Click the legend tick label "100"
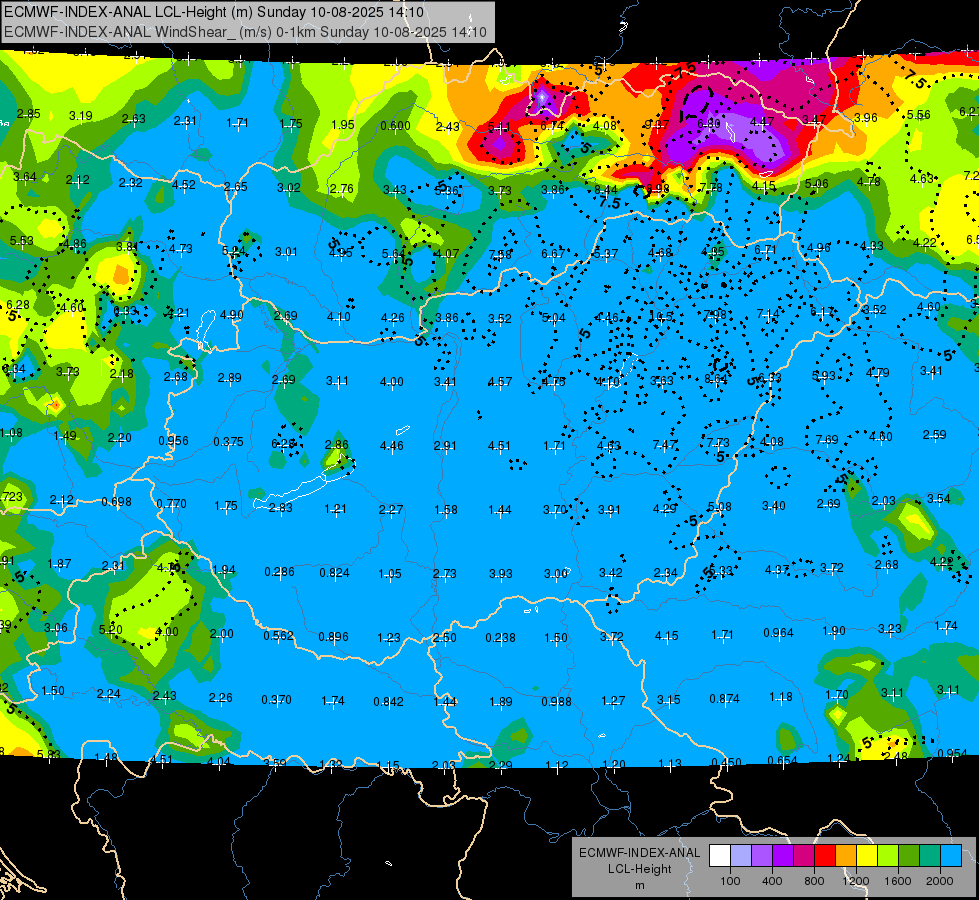979x900 pixels. click(x=730, y=881)
